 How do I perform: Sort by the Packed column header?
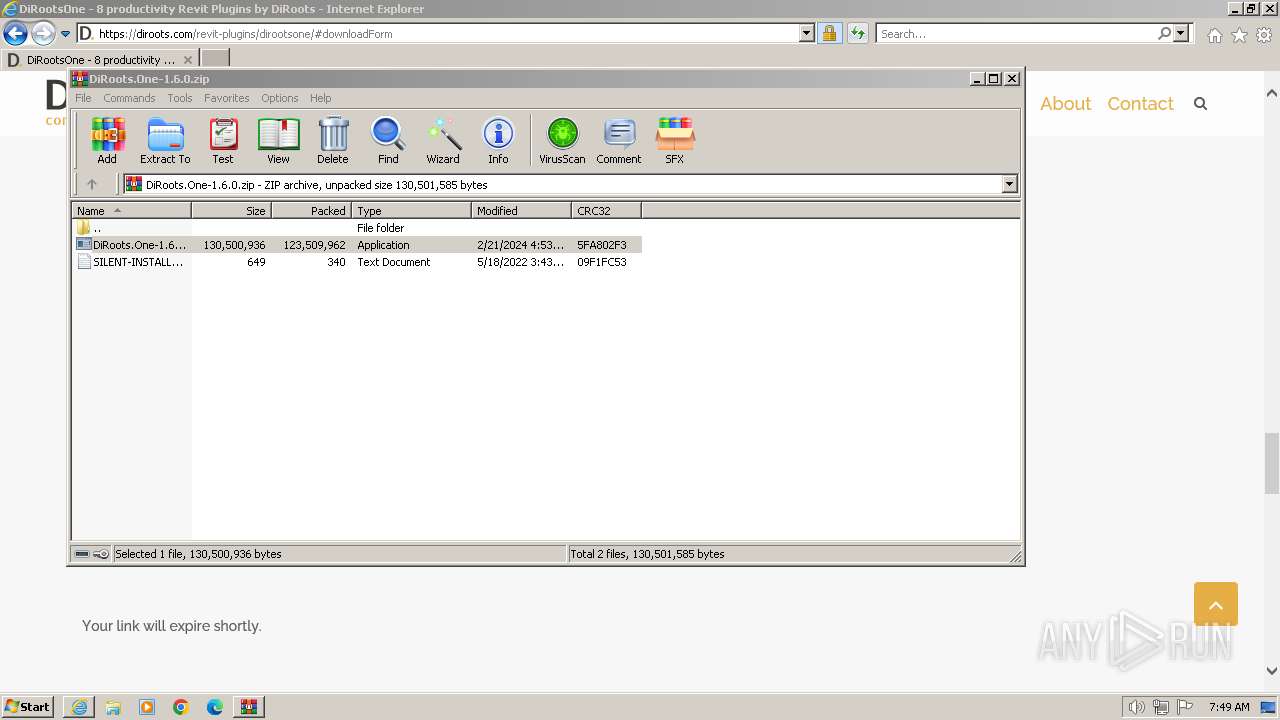(x=311, y=211)
